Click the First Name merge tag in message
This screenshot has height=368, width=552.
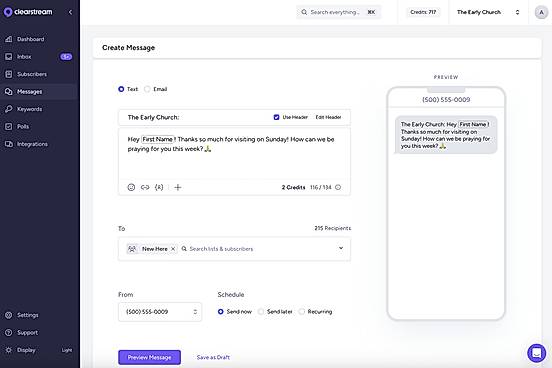157,139
